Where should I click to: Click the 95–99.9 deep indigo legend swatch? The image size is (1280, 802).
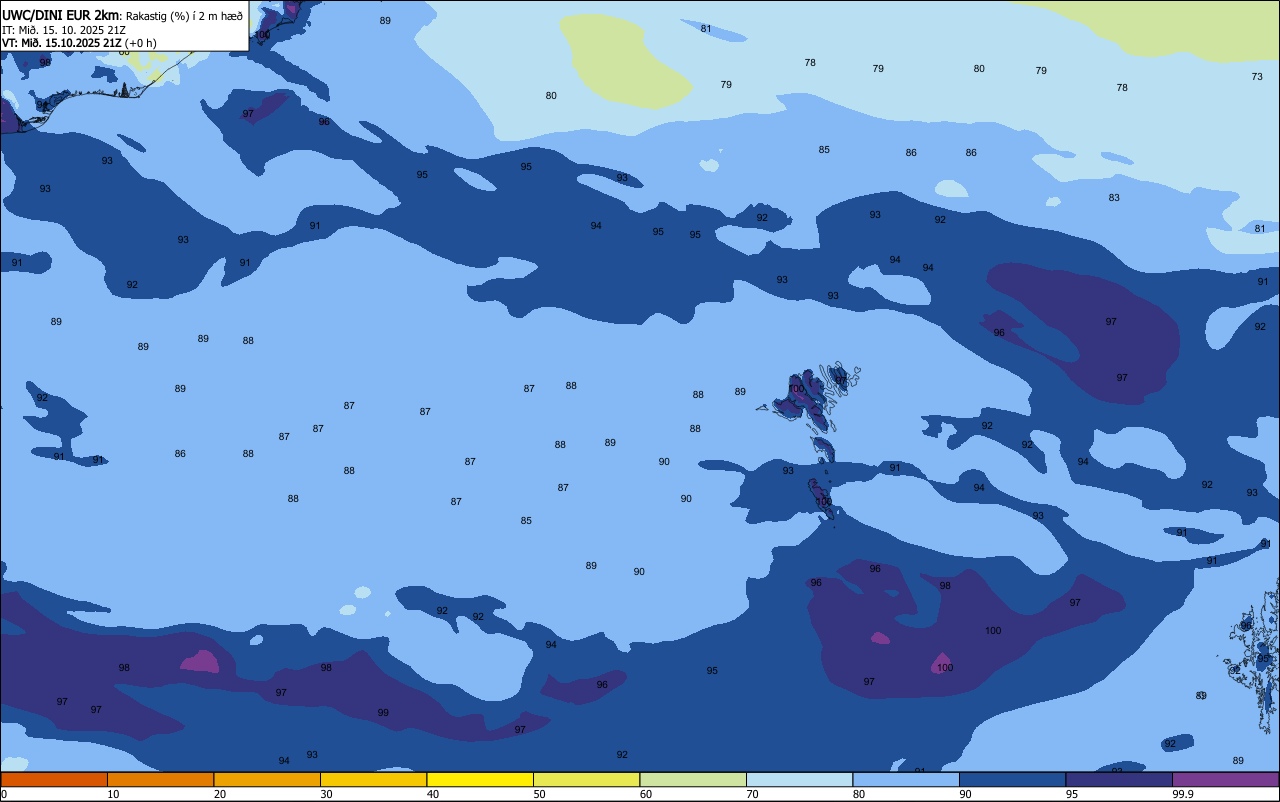1119,779
